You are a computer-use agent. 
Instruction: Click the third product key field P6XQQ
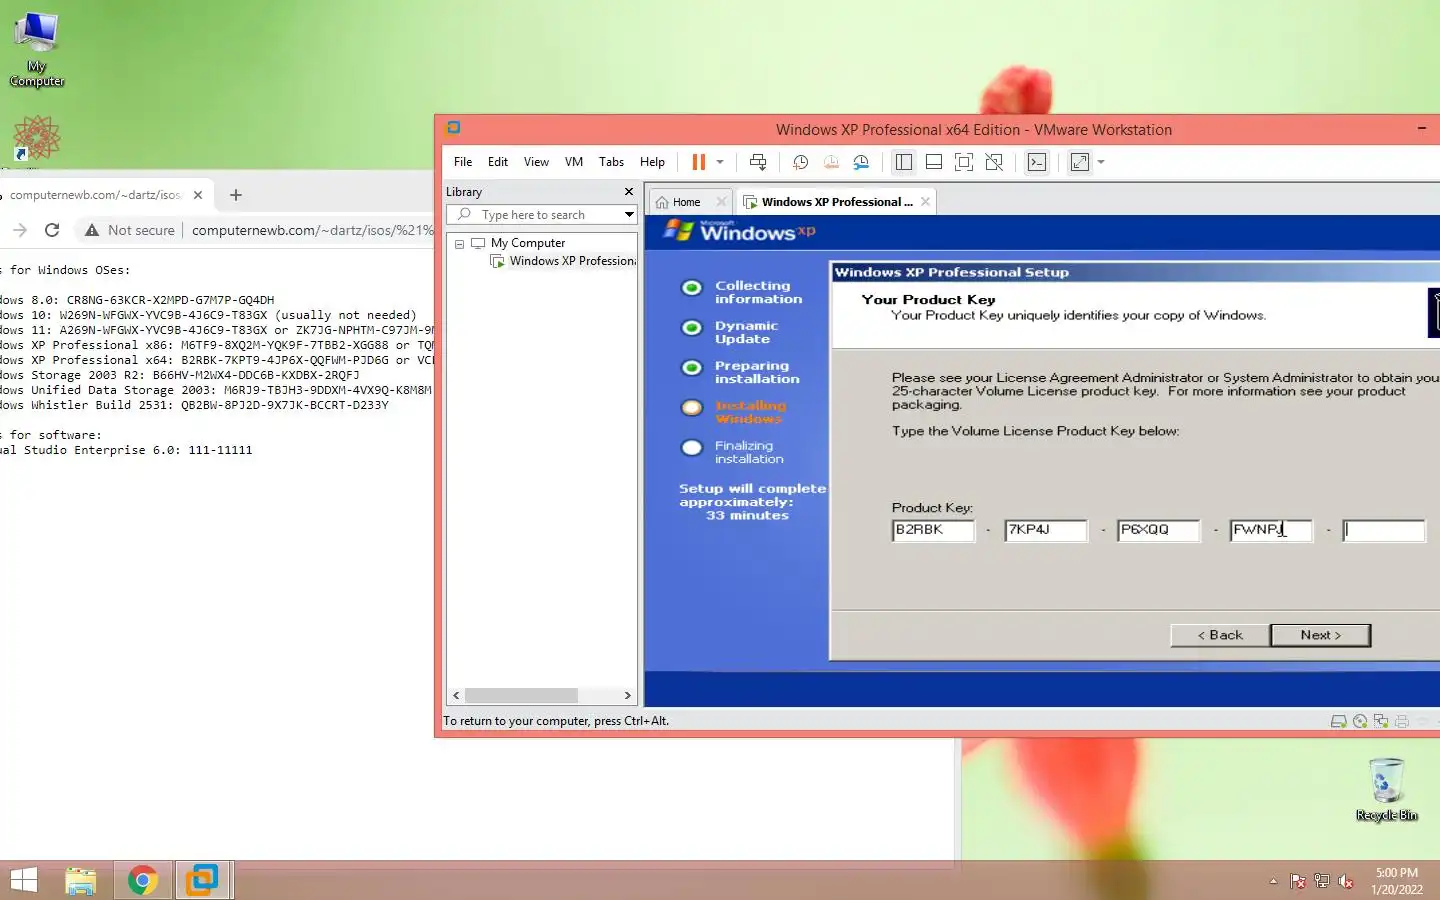point(1158,530)
